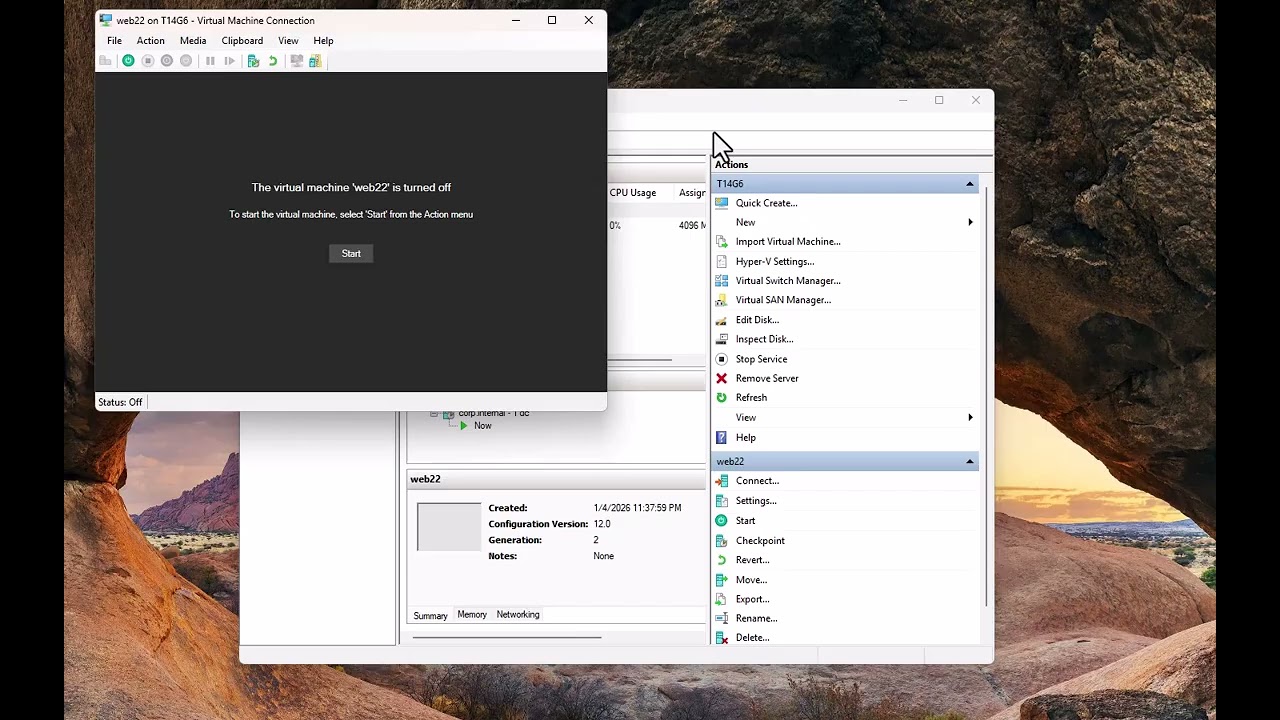Open Virtual SAN Manager
This screenshot has width=1280, height=720.
pyautogui.click(x=783, y=300)
